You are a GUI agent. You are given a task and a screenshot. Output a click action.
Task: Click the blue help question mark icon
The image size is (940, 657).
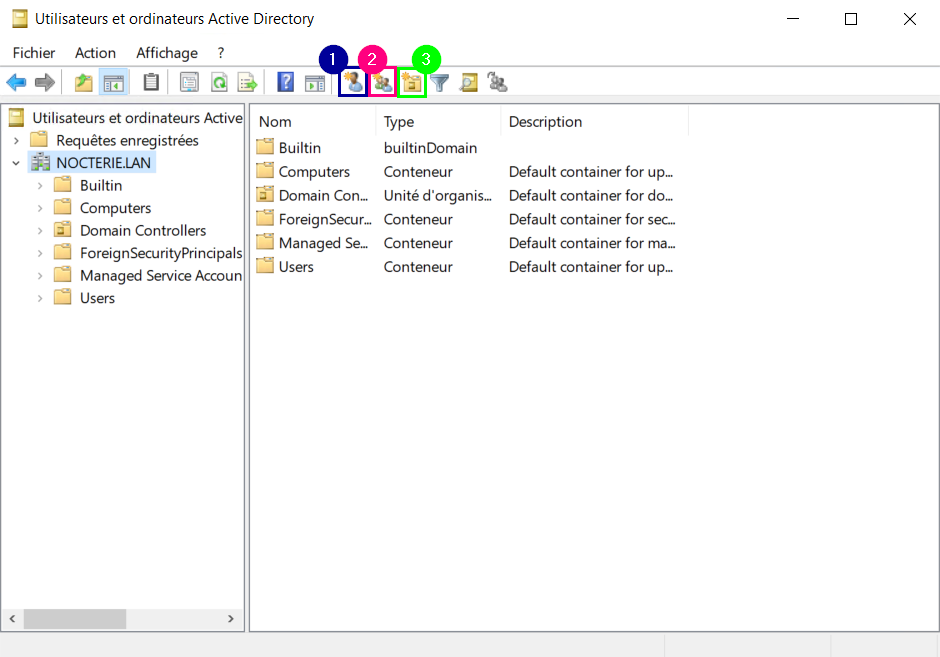coord(286,83)
